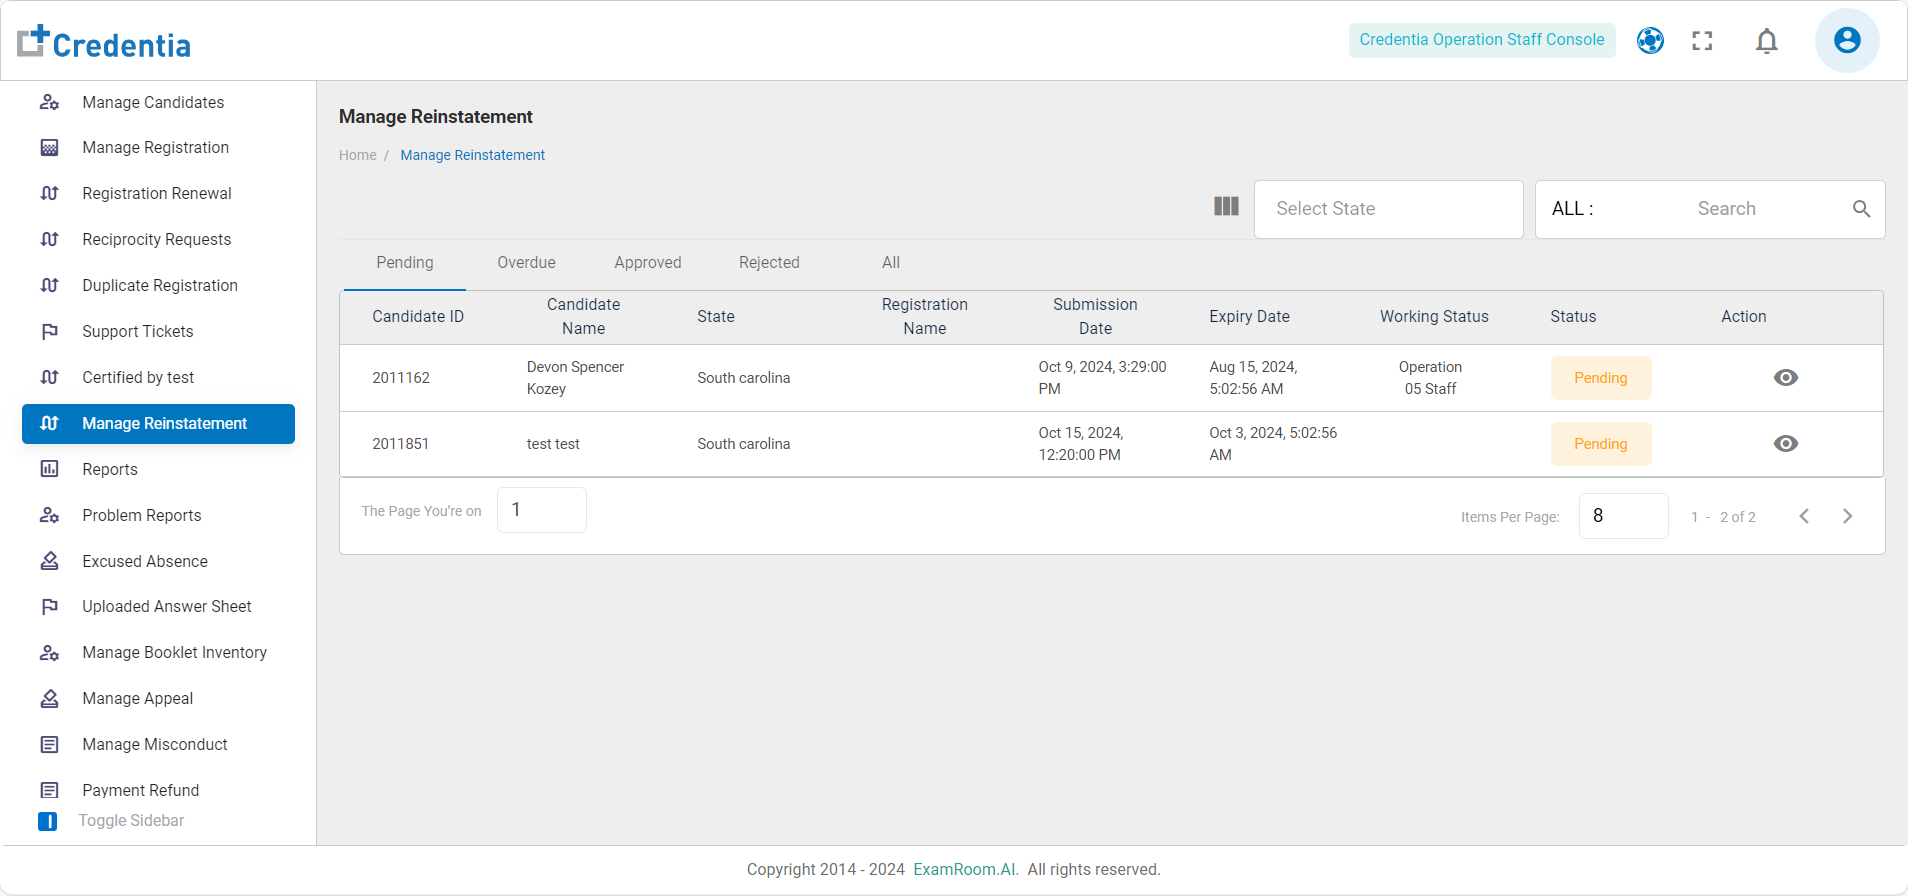Click the Reports chart icon
Viewport: 1908px width, 896px height.
coord(49,469)
